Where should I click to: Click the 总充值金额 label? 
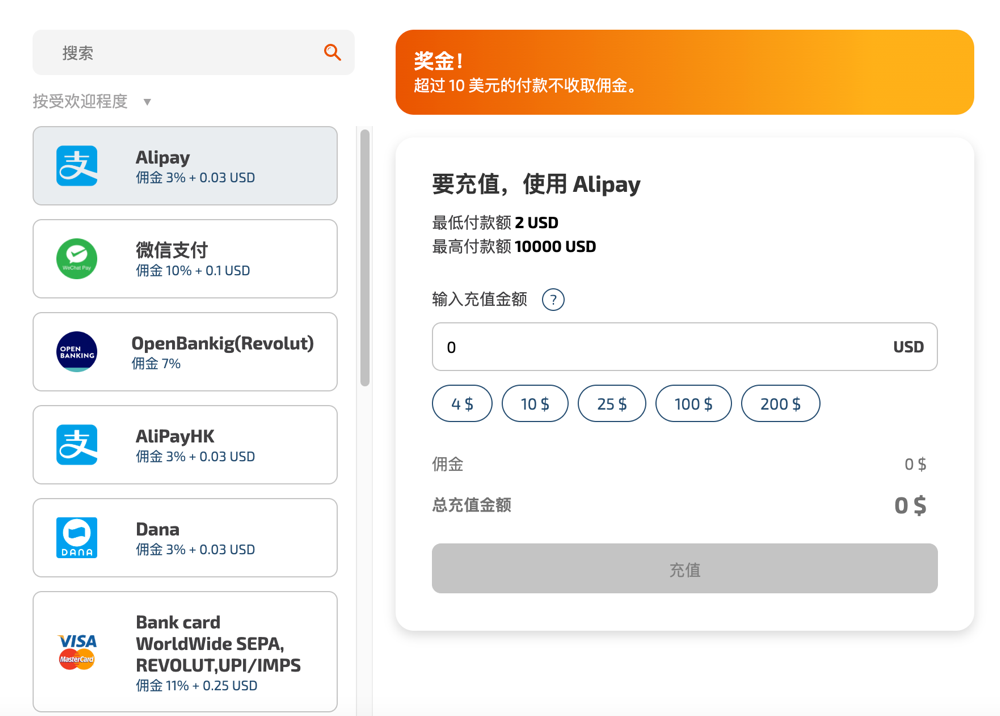(472, 506)
